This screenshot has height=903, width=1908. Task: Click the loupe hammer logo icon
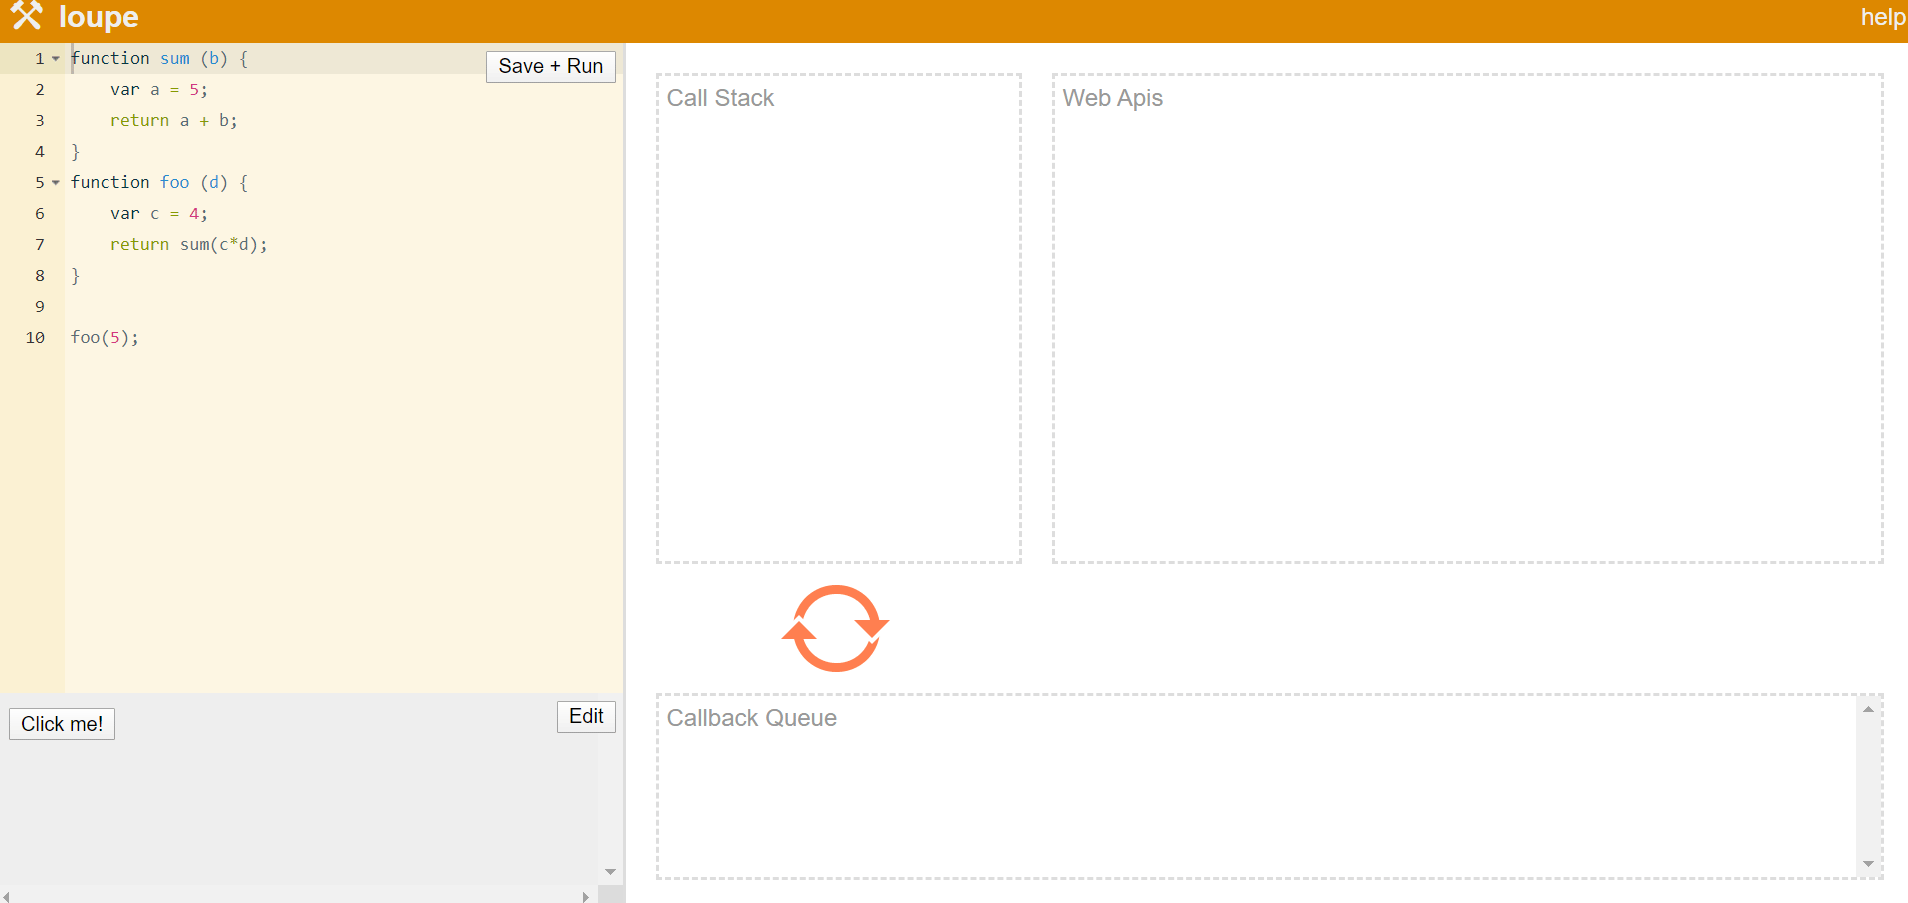point(26,16)
